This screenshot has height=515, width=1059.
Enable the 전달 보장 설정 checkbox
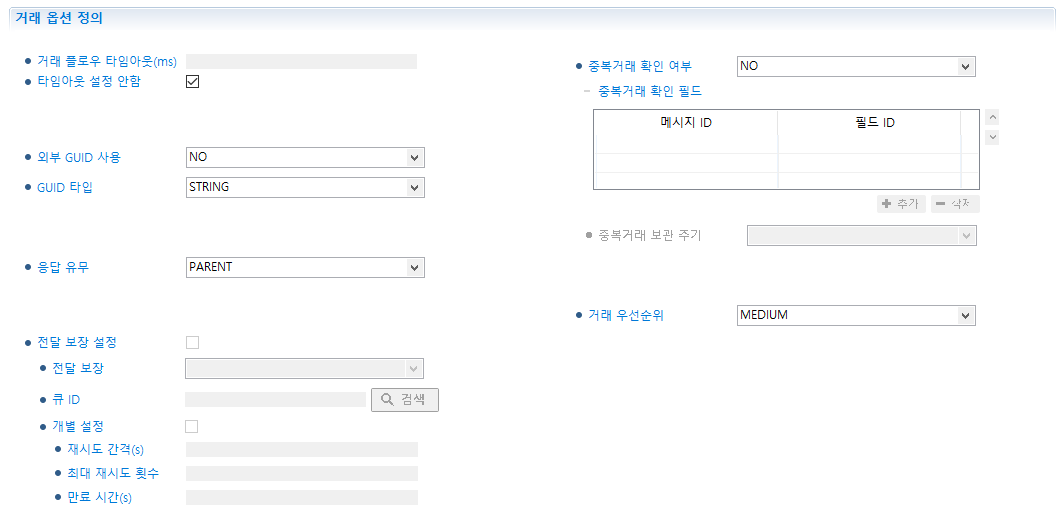tap(193, 343)
